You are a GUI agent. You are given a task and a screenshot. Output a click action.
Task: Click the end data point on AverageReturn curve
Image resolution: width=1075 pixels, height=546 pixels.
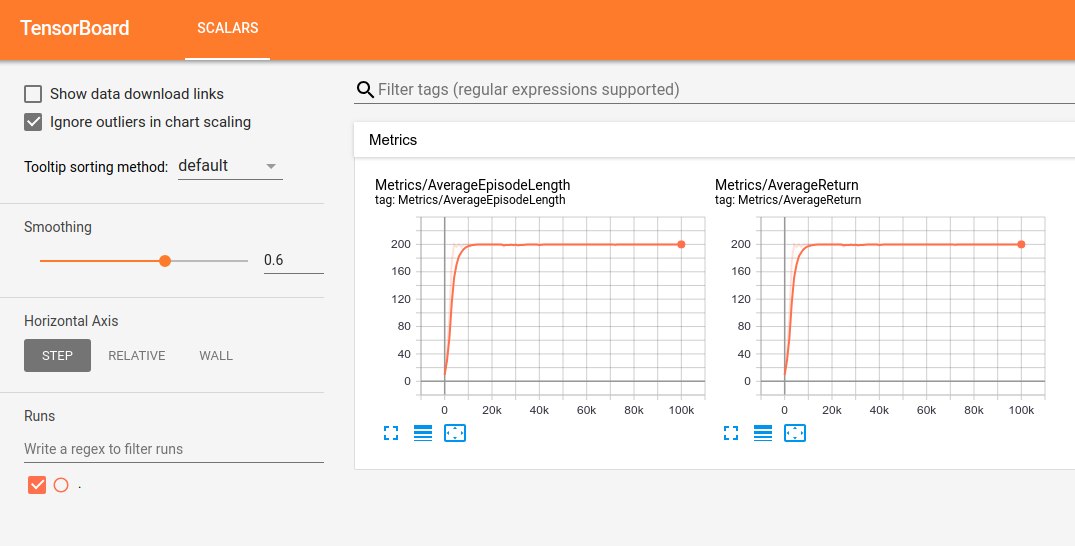[1021, 244]
